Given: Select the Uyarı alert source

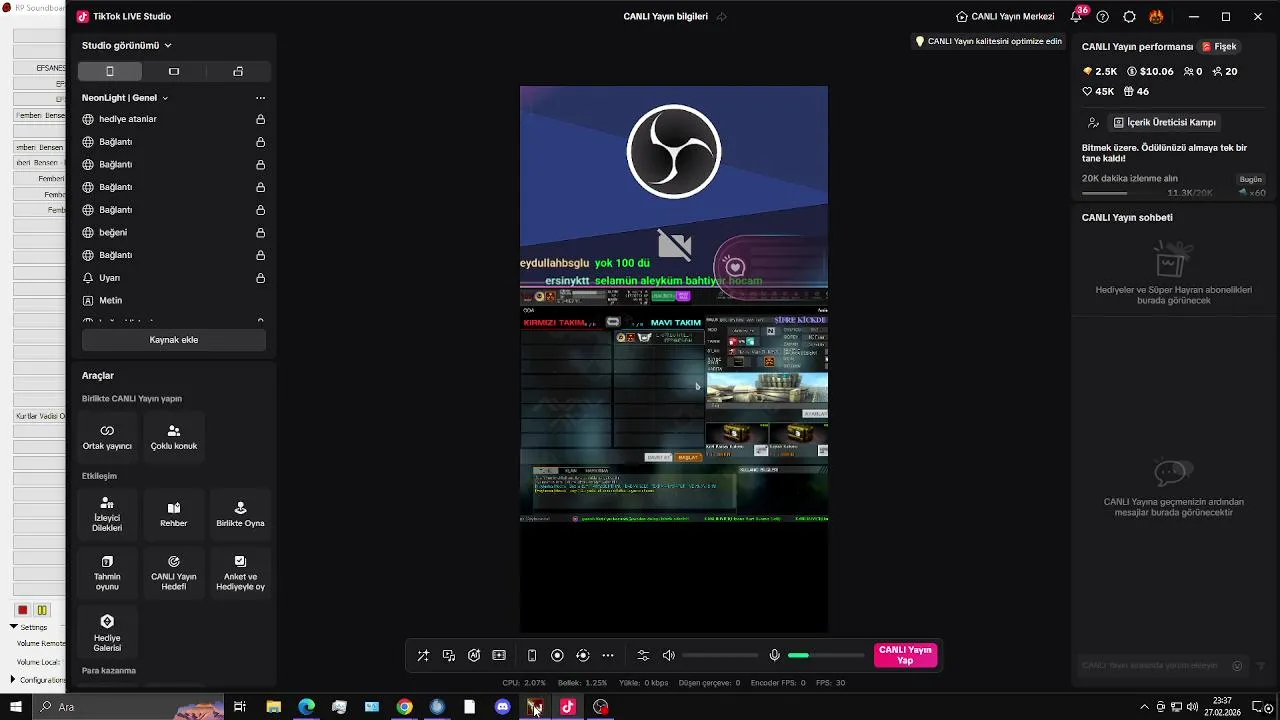Looking at the screenshot, I should click(173, 278).
